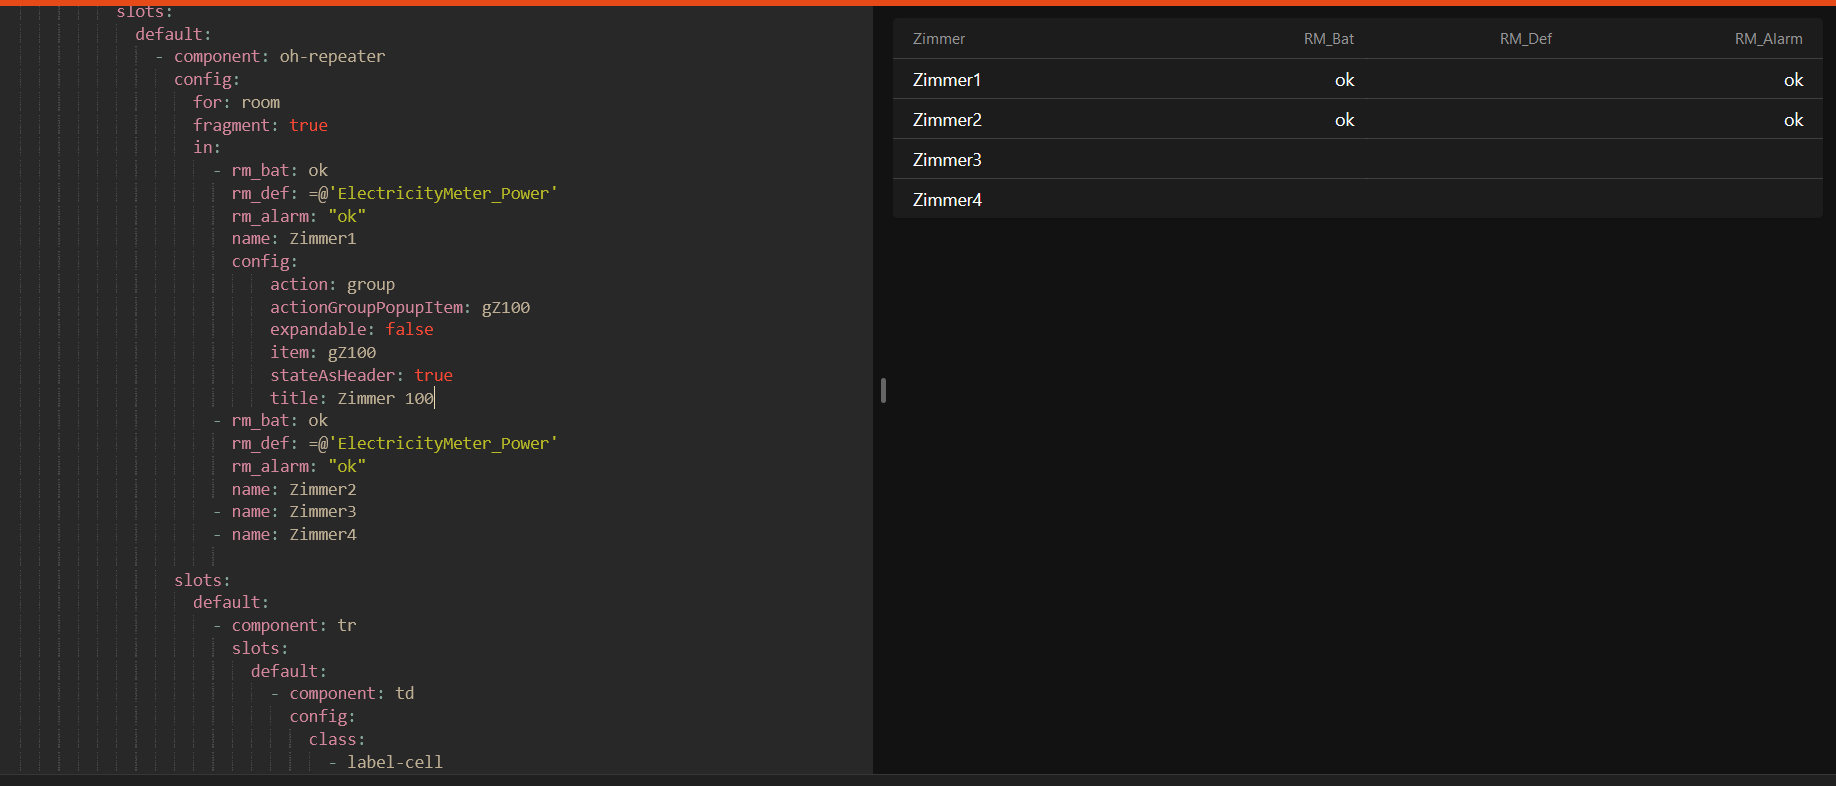
Task: Click the 'label-cell' class entry
Action: pyautogui.click(x=394, y=762)
